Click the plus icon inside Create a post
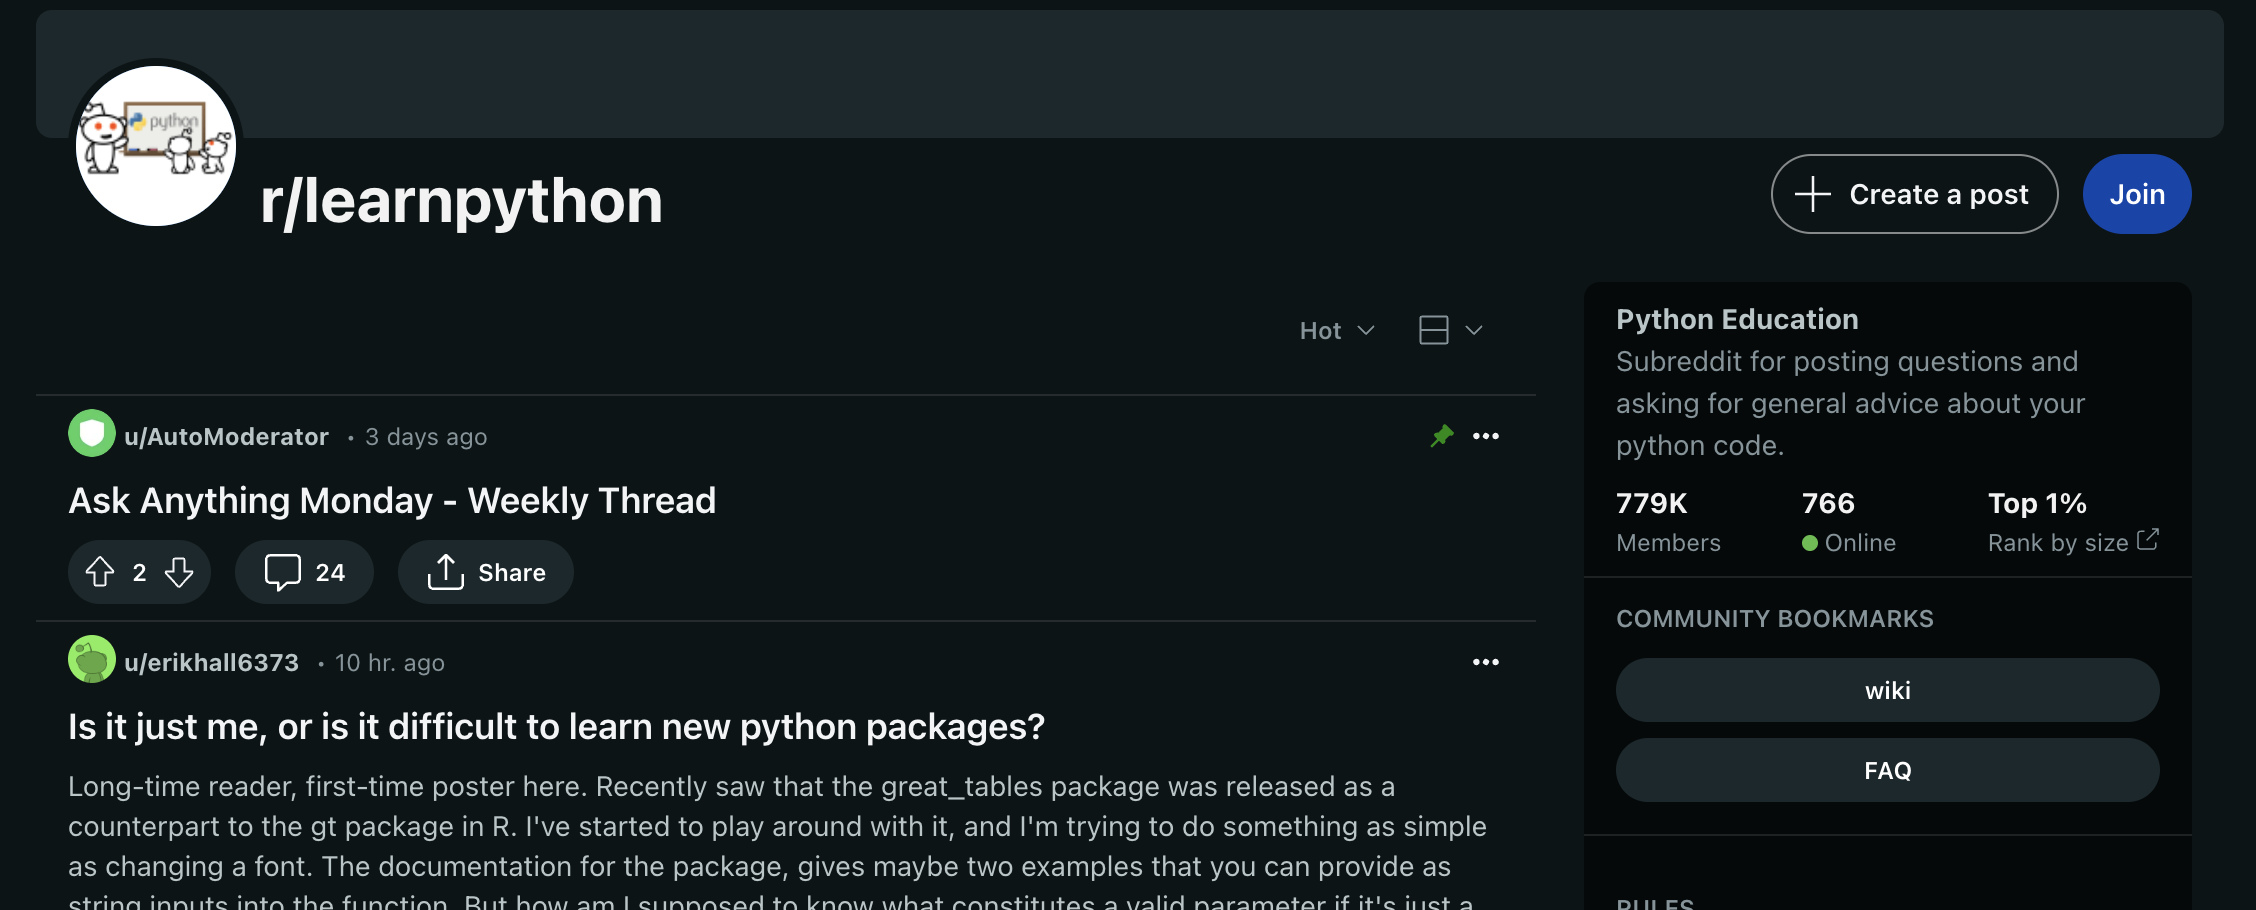 pyautogui.click(x=1812, y=193)
